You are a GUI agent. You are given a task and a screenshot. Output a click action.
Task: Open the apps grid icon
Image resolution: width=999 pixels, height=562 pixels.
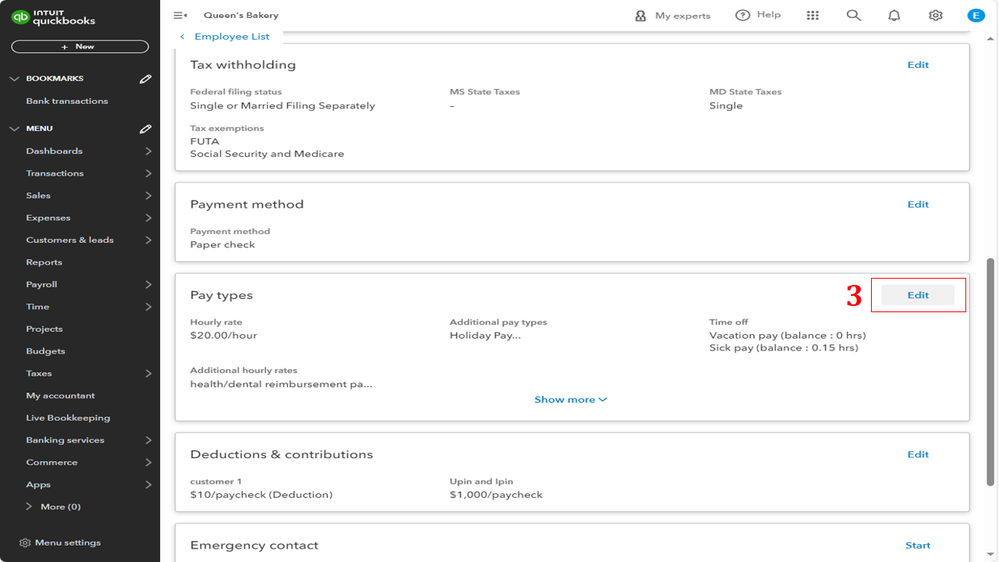(x=812, y=16)
